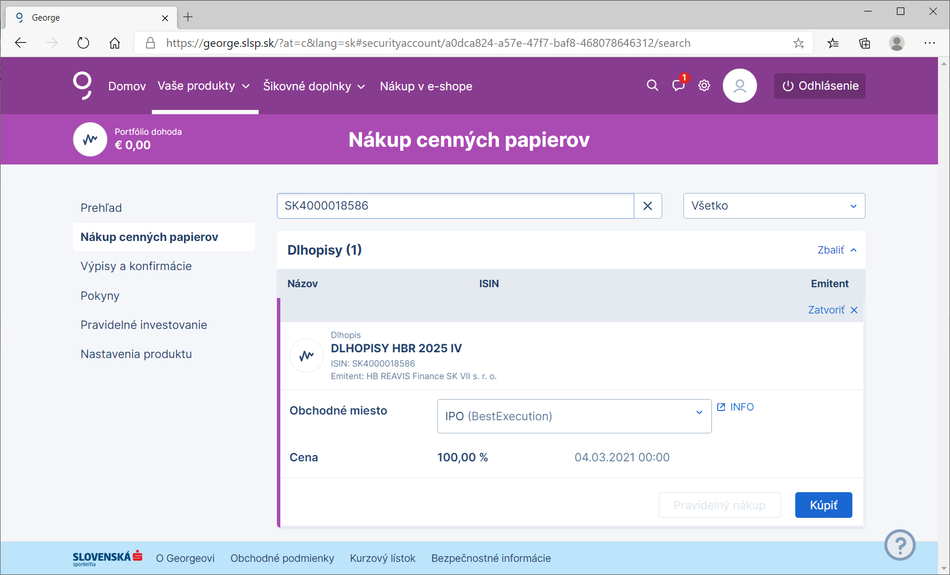Screen dimensions: 950x575
Task: Click the Pravidelný nákup button
Action: click(x=719, y=505)
